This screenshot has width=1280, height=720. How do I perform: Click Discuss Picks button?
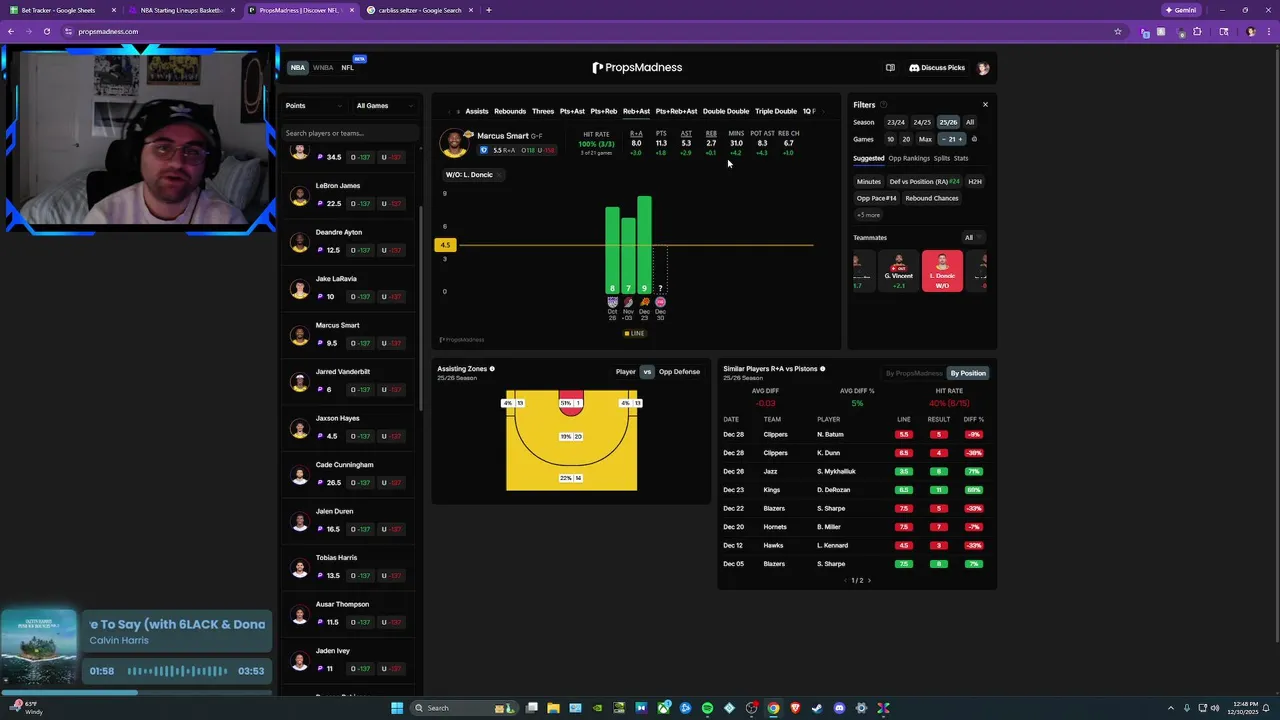tap(937, 68)
